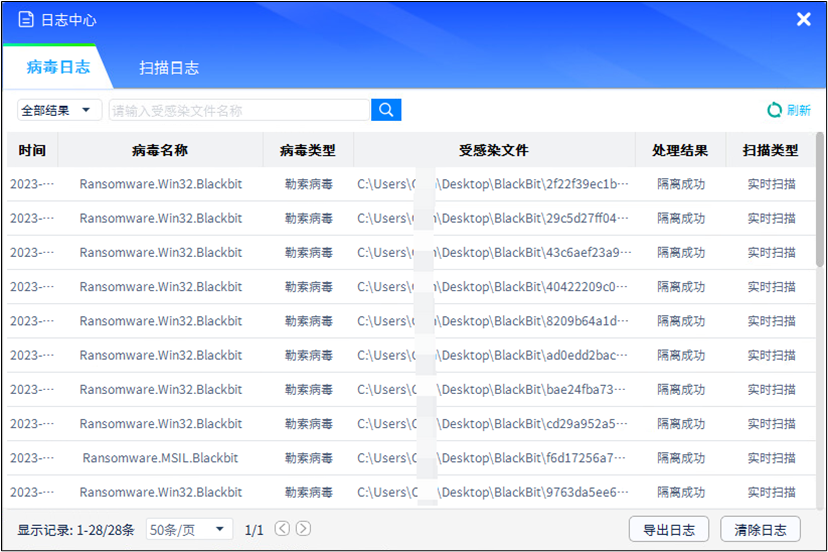Go to previous page arrow icon
The height and width of the screenshot is (552, 828).
(282, 529)
